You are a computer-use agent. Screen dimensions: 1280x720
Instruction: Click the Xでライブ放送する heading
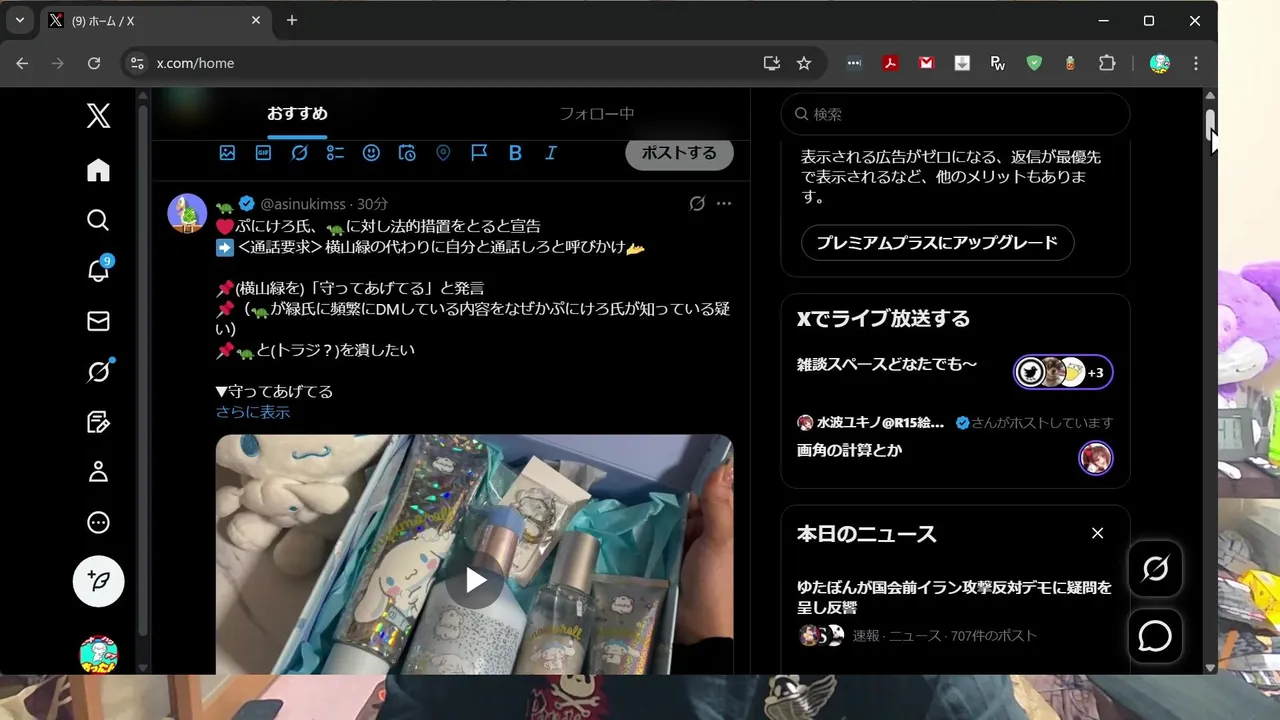point(883,319)
